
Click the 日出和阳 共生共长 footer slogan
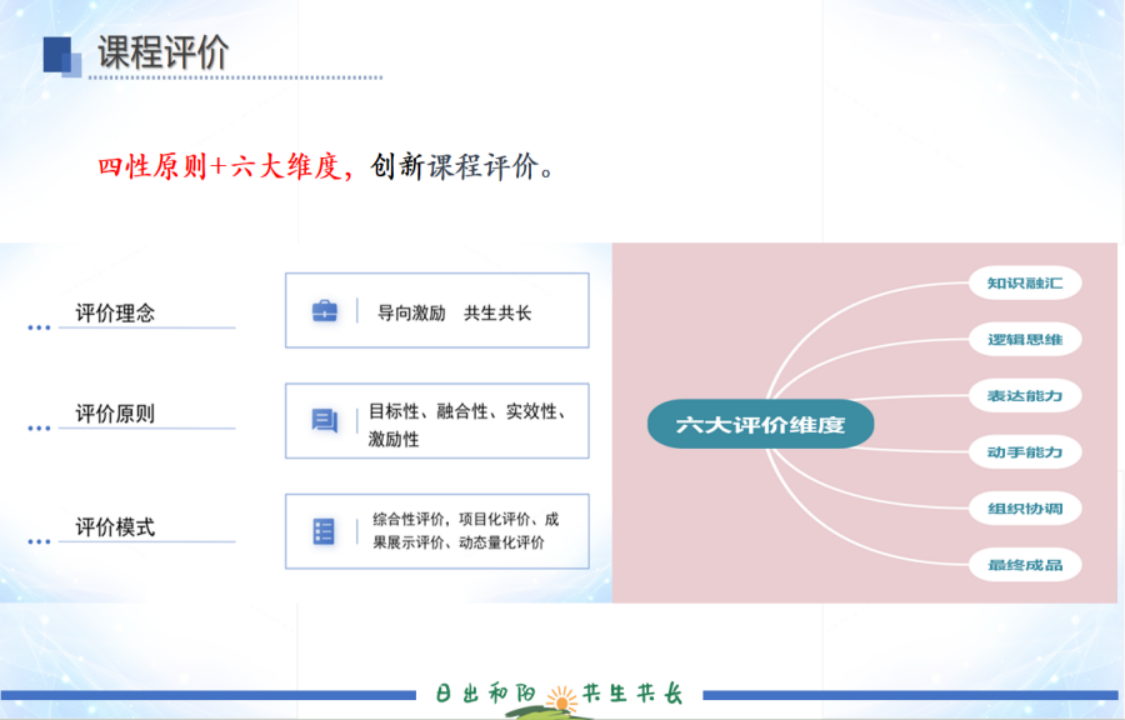pos(559,694)
